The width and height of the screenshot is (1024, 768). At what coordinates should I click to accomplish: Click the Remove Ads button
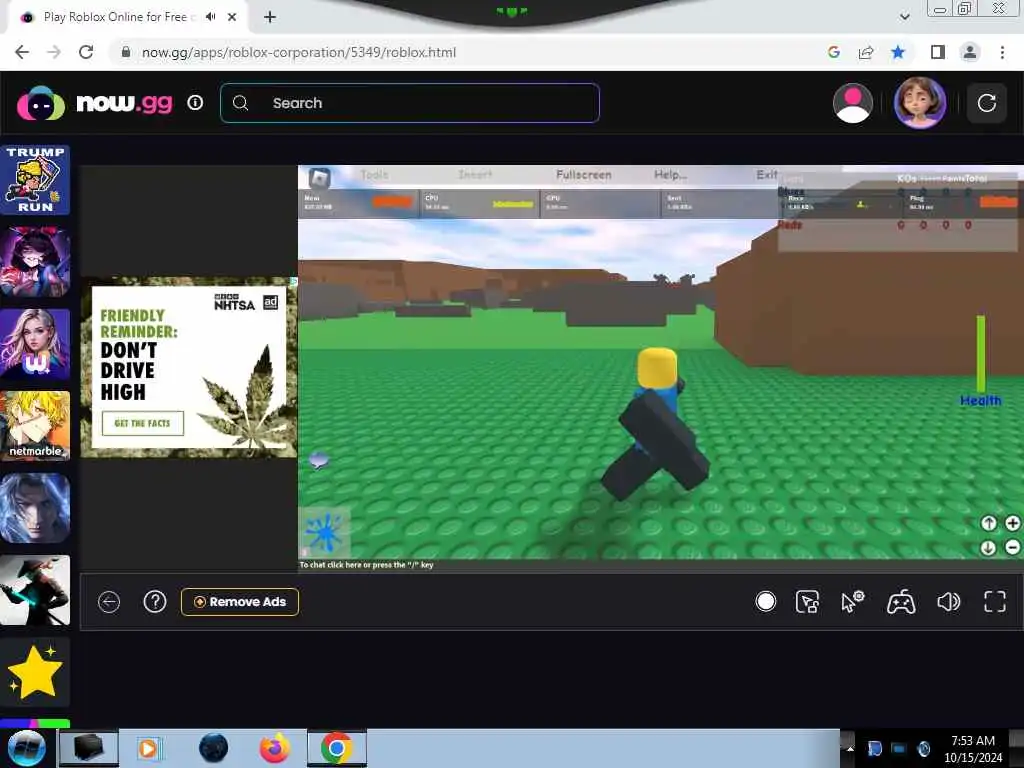pyautogui.click(x=240, y=601)
